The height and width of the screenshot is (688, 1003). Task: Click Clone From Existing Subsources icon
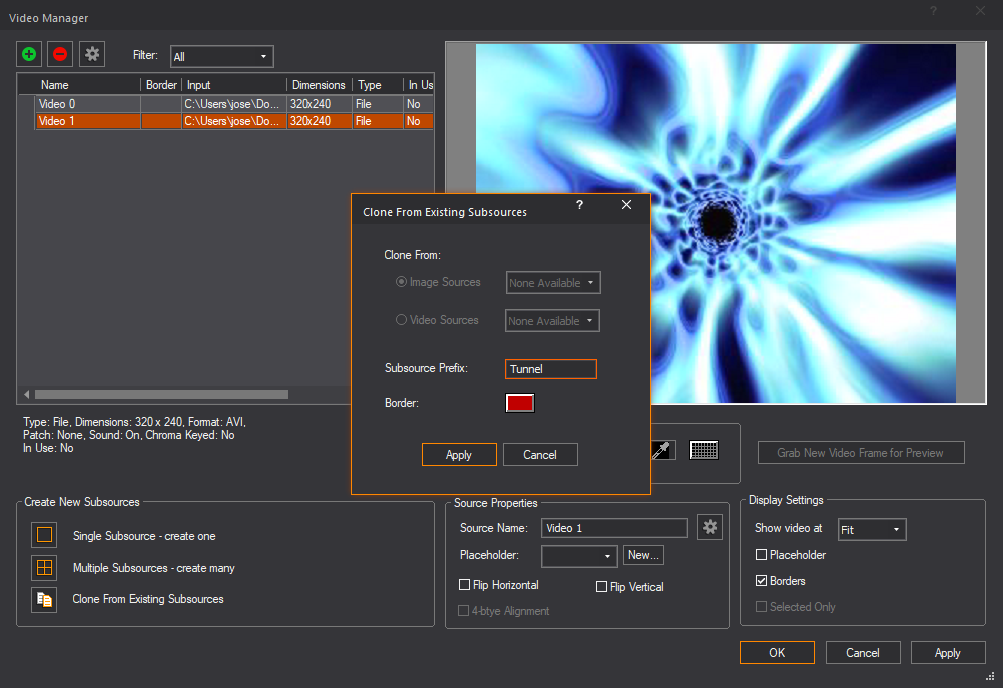pos(44,599)
